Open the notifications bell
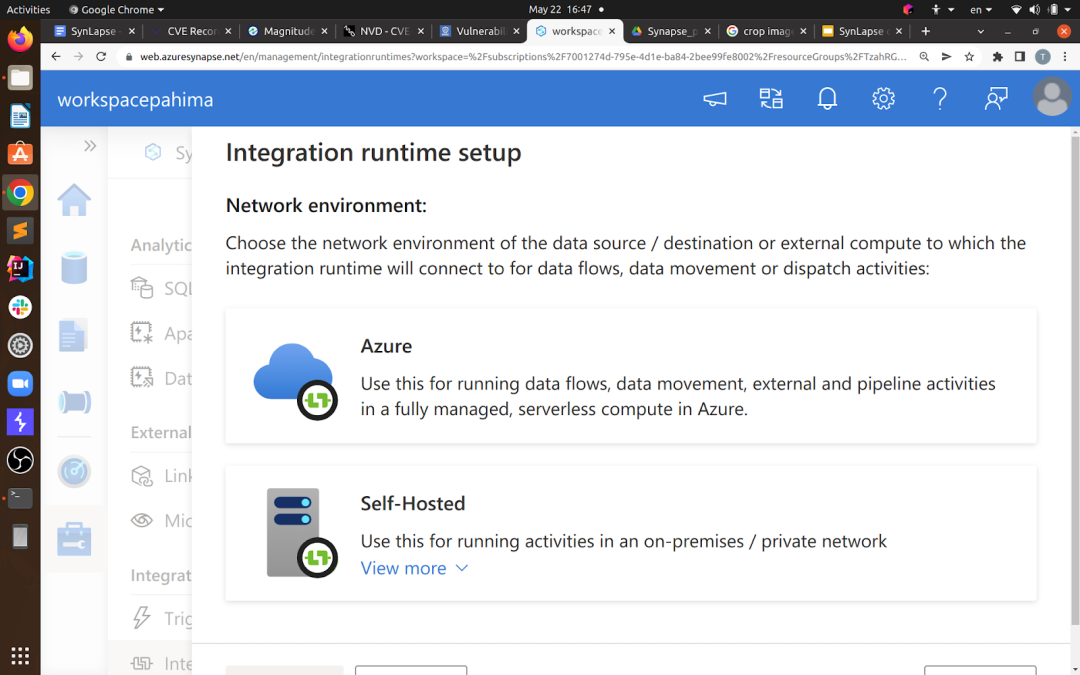The image size is (1080, 675). point(827,98)
